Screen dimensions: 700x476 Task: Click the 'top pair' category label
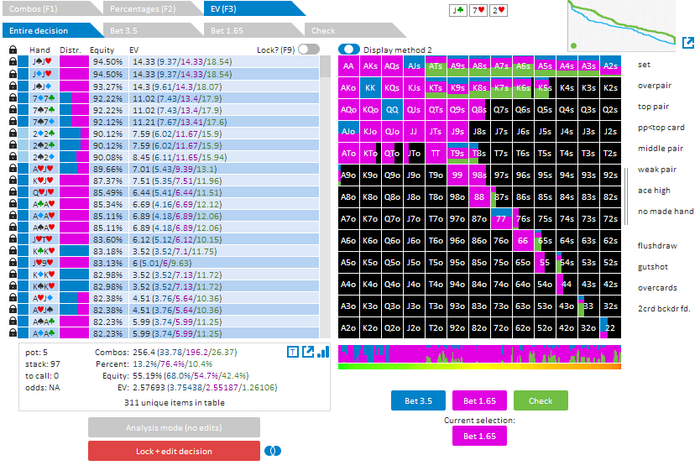pos(653,106)
